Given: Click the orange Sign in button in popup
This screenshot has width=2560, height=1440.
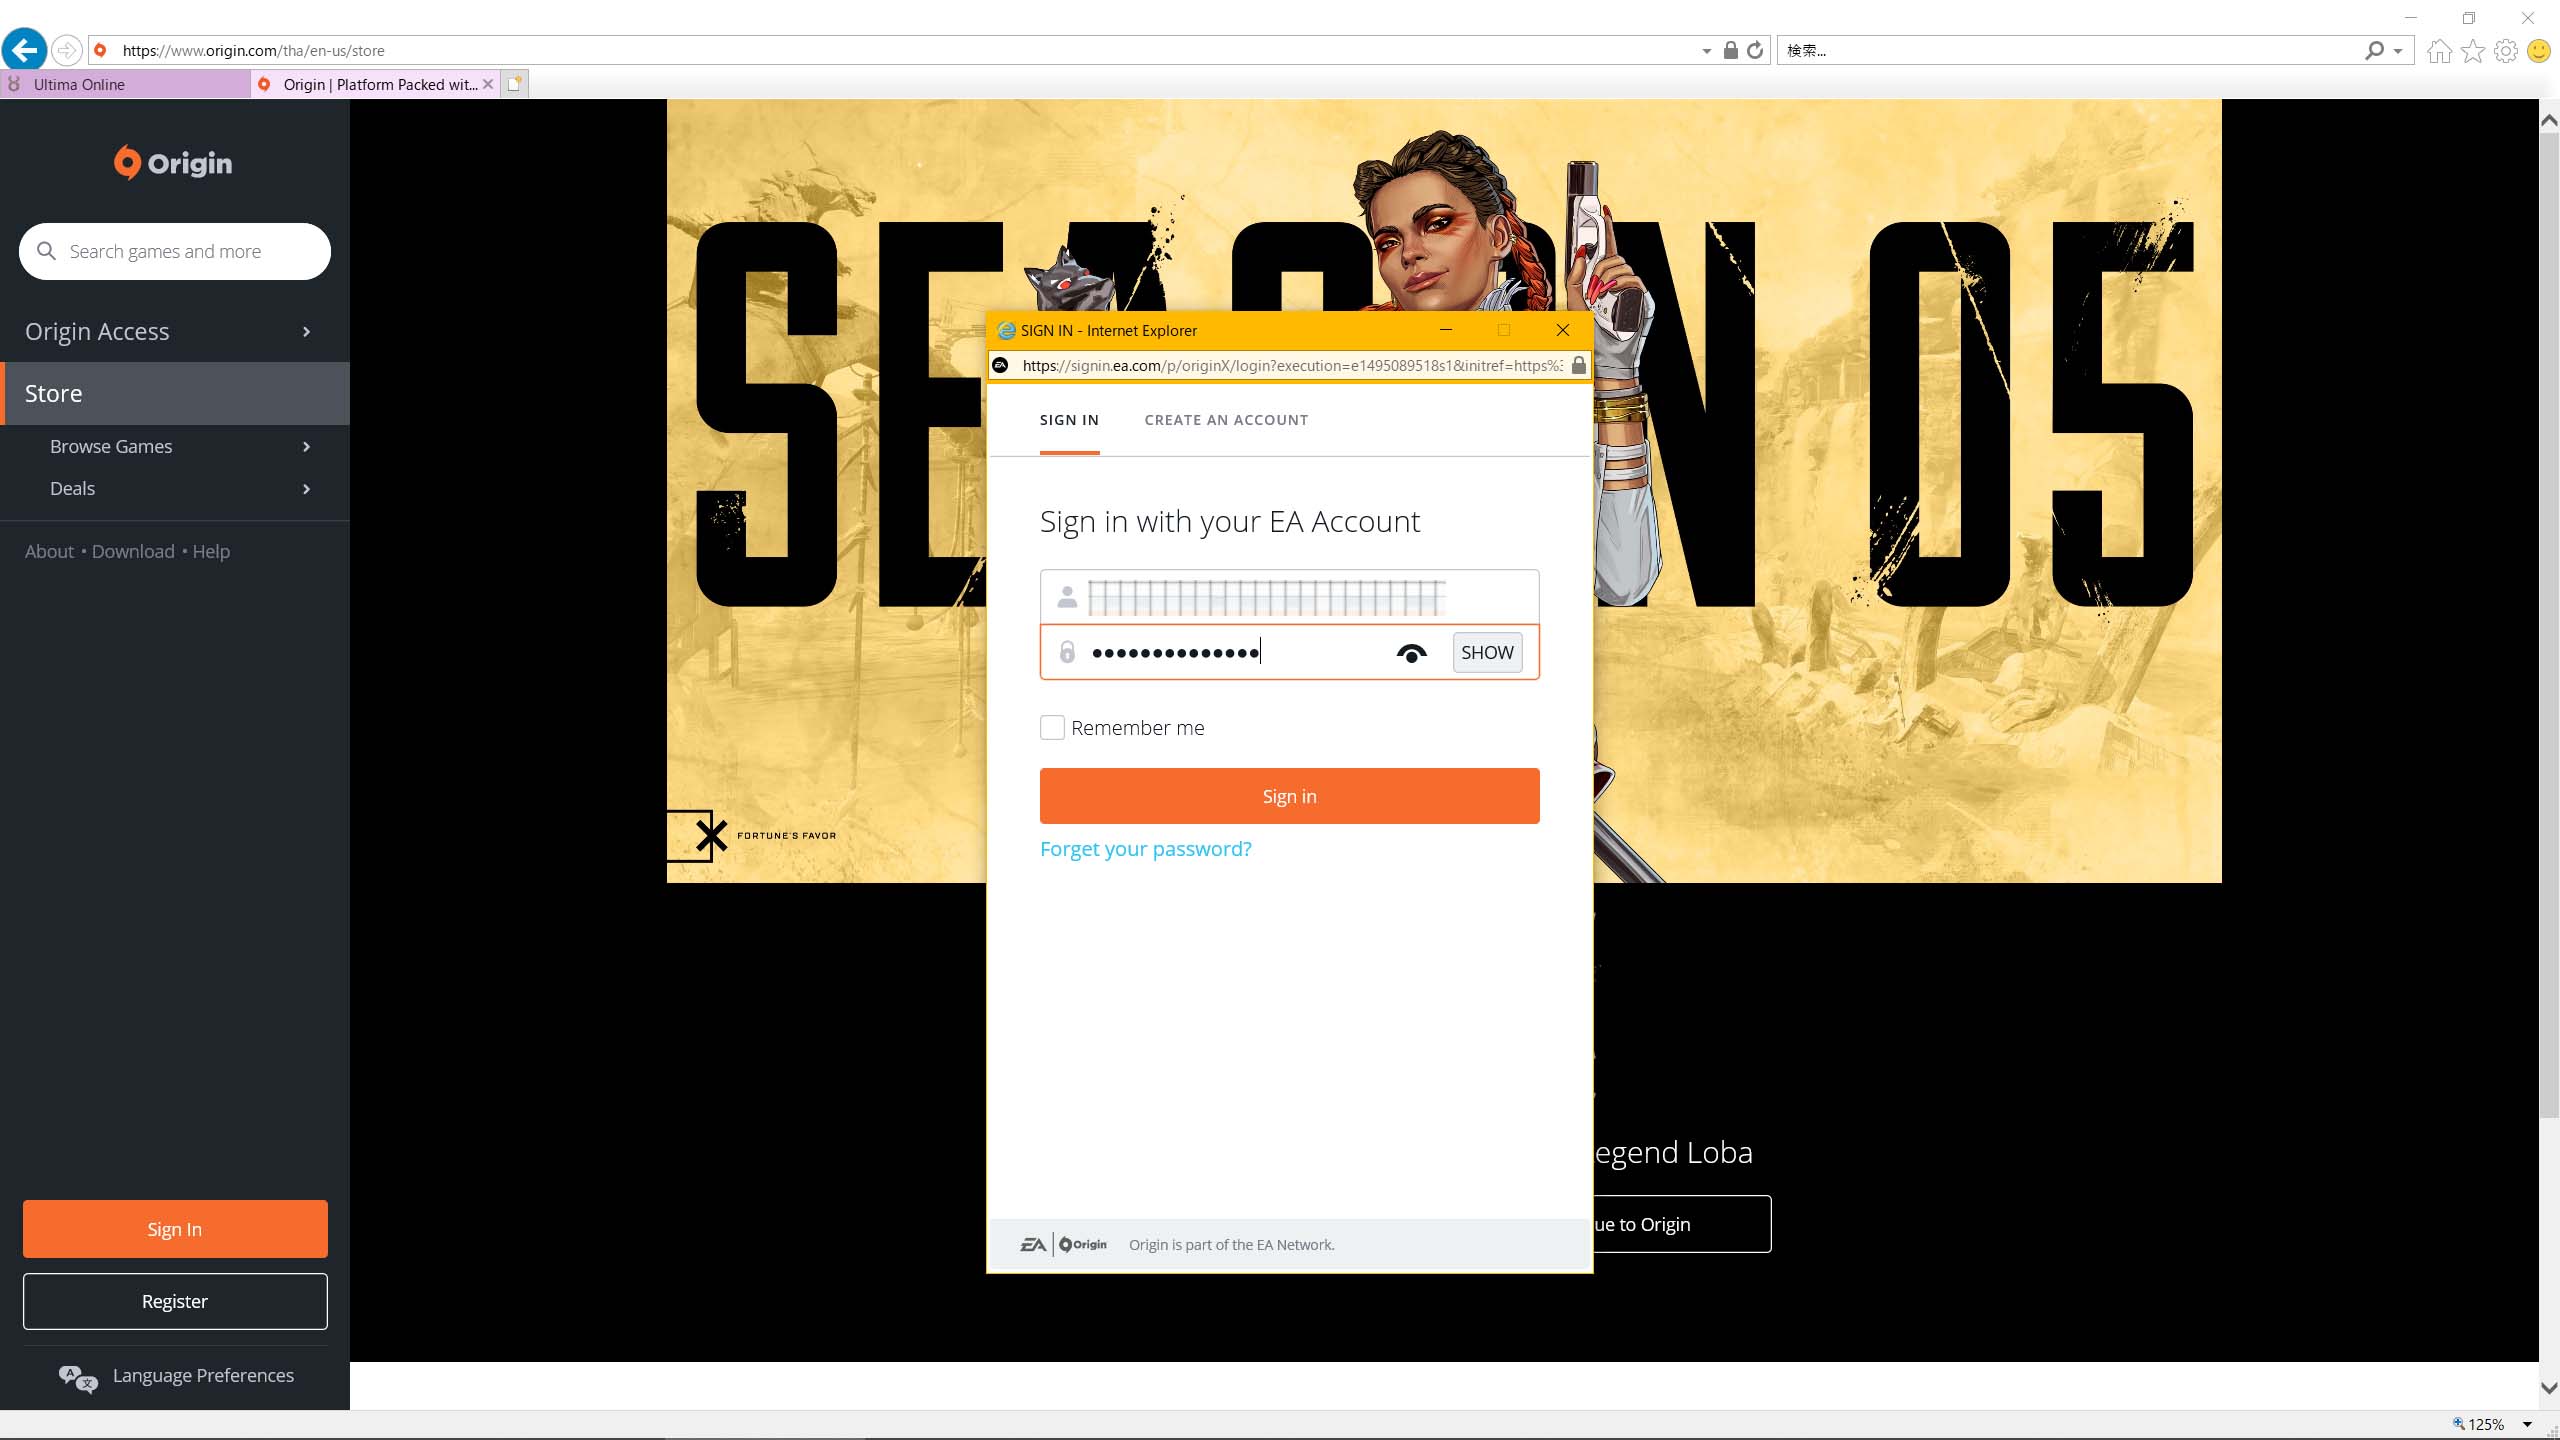Looking at the screenshot, I should [x=1289, y=796].
